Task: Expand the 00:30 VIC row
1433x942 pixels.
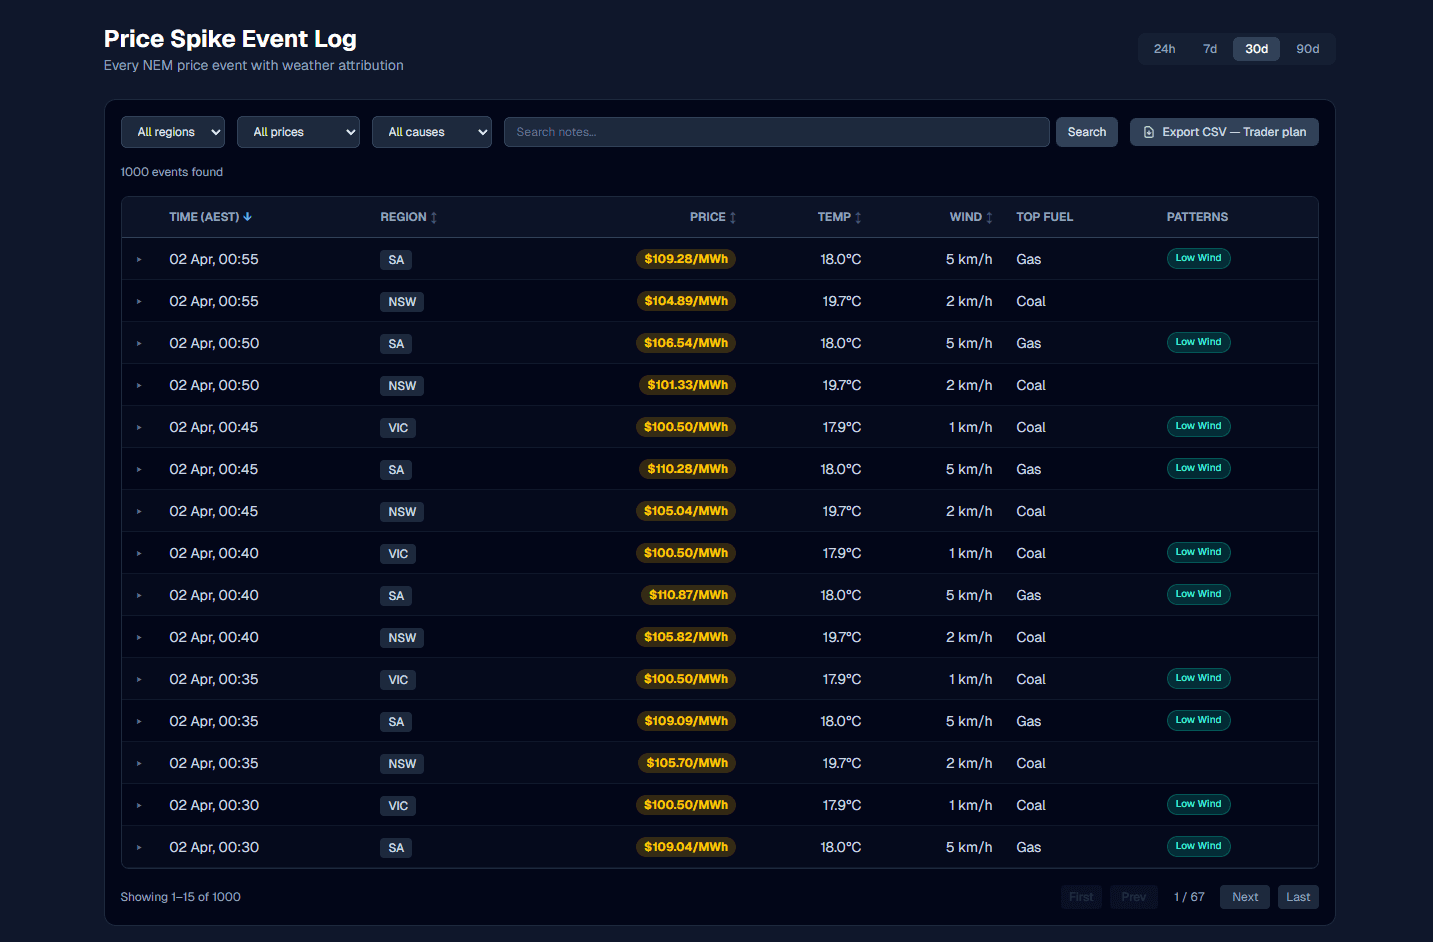Action: [139, 806]
